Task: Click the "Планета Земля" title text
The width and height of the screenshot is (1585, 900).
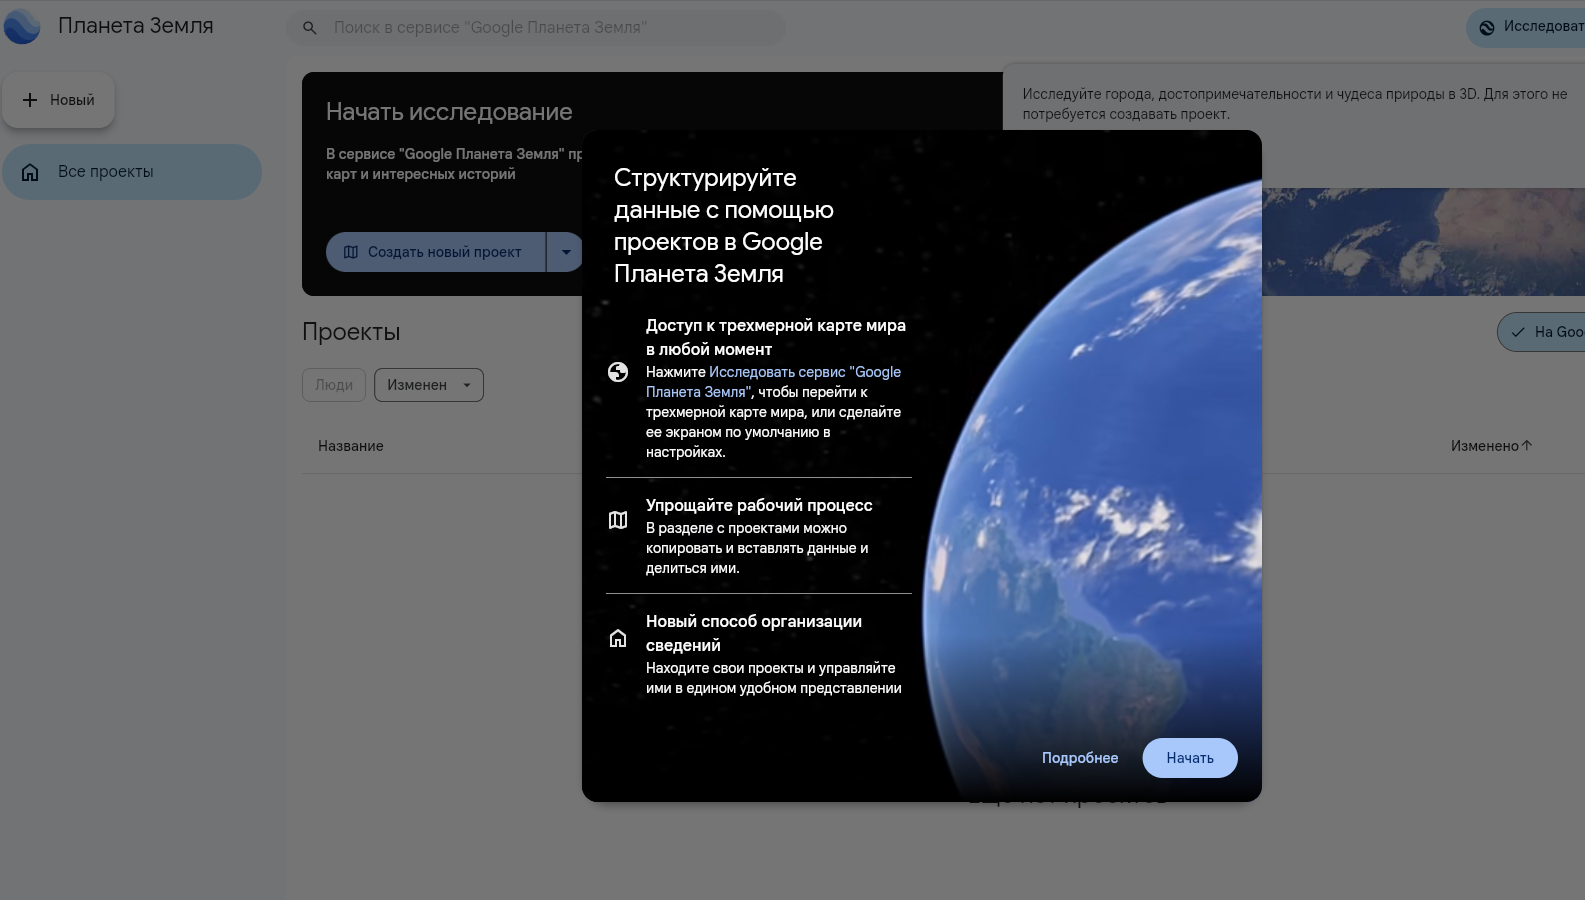Action: click(x=136, y=26)
